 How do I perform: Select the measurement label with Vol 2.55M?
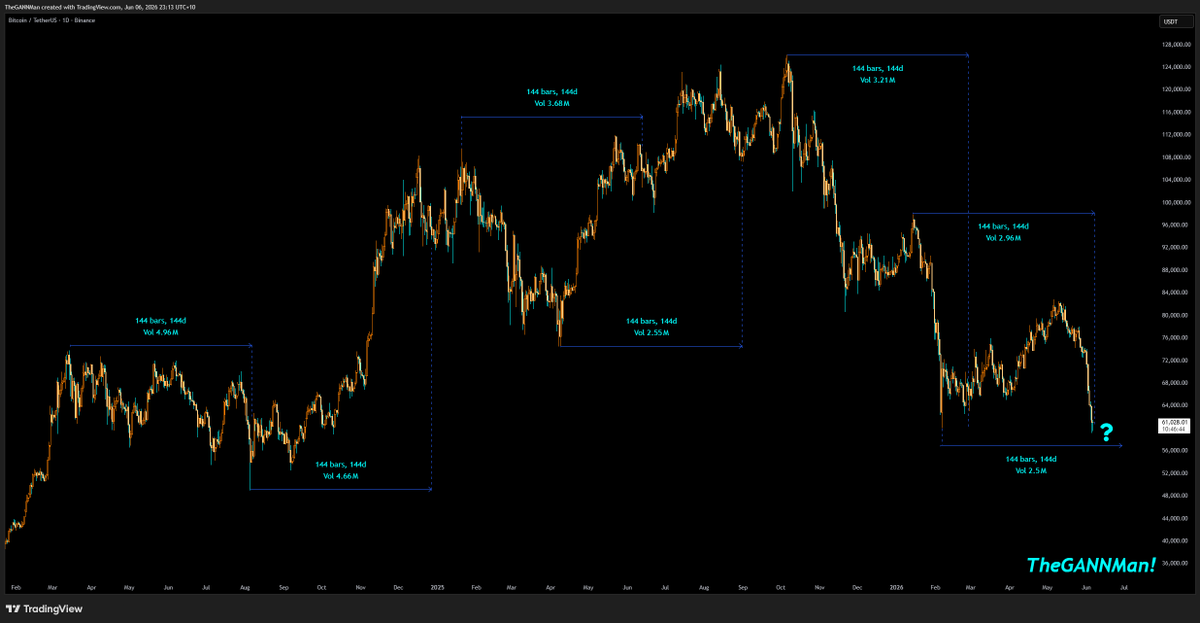pos(651,327)
